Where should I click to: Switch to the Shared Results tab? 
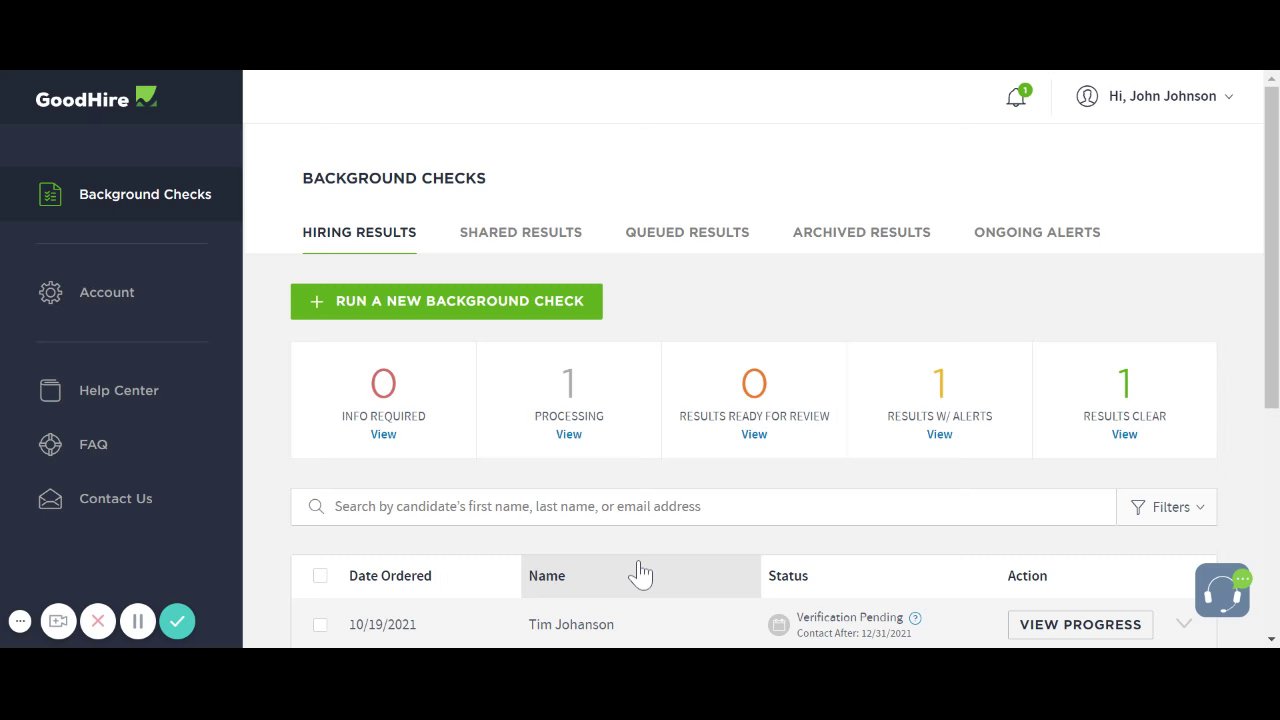[x=520, y=232]
